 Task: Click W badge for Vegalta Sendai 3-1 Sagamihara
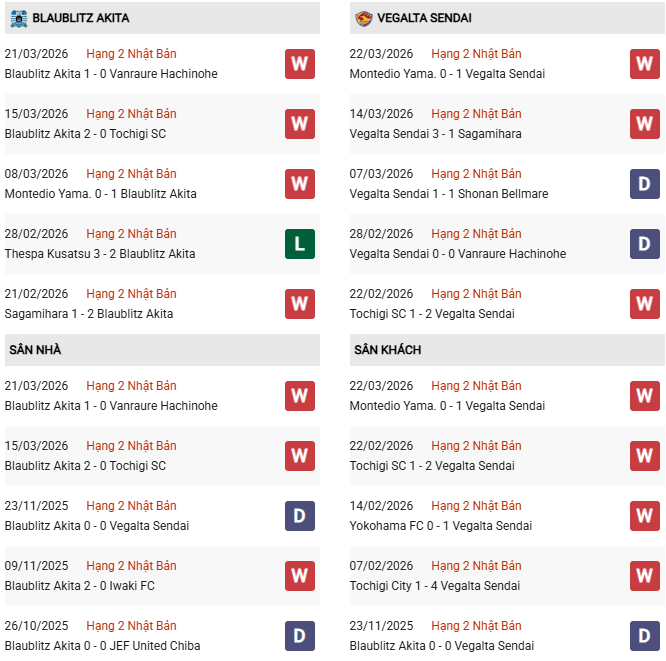tap(645, 123)
